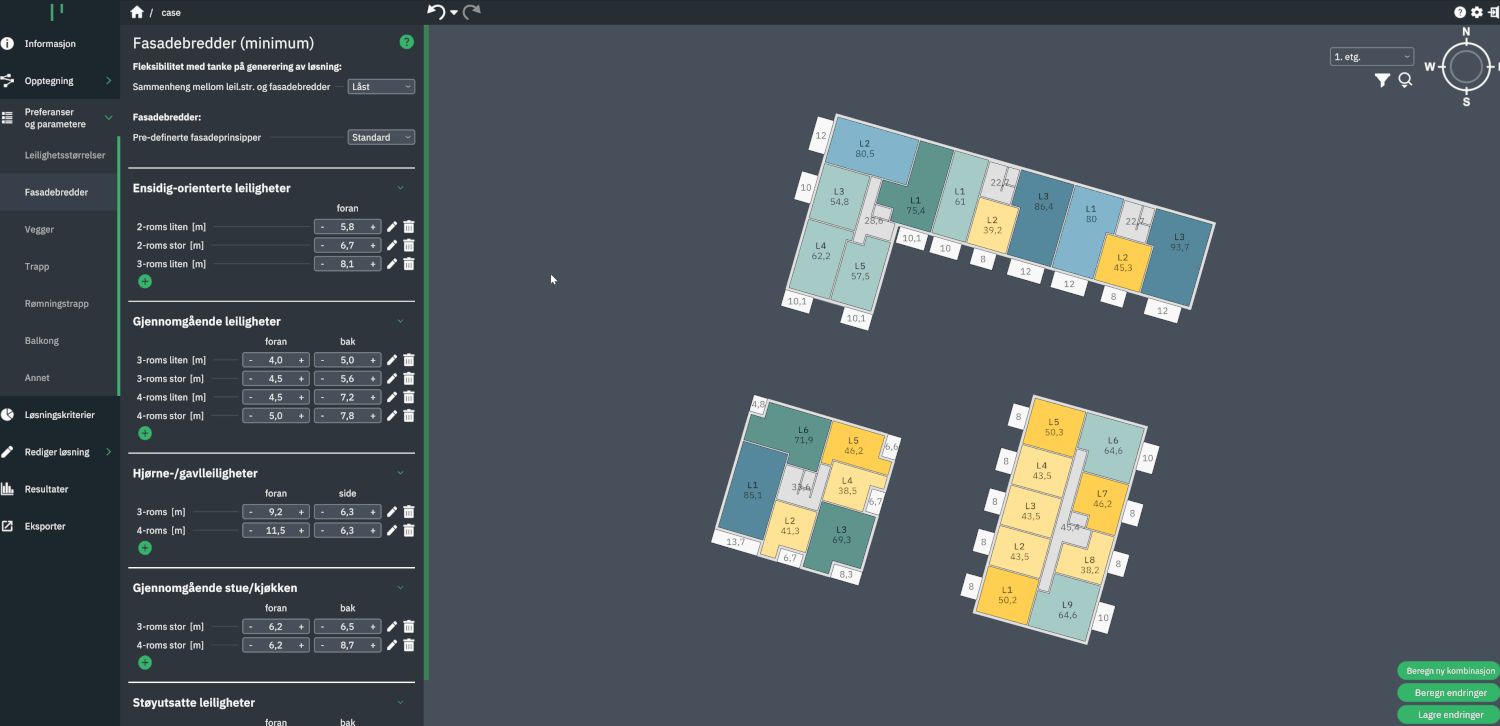Add row under Gjennomgående stue/kjøkken

click(x=145, y=663)
